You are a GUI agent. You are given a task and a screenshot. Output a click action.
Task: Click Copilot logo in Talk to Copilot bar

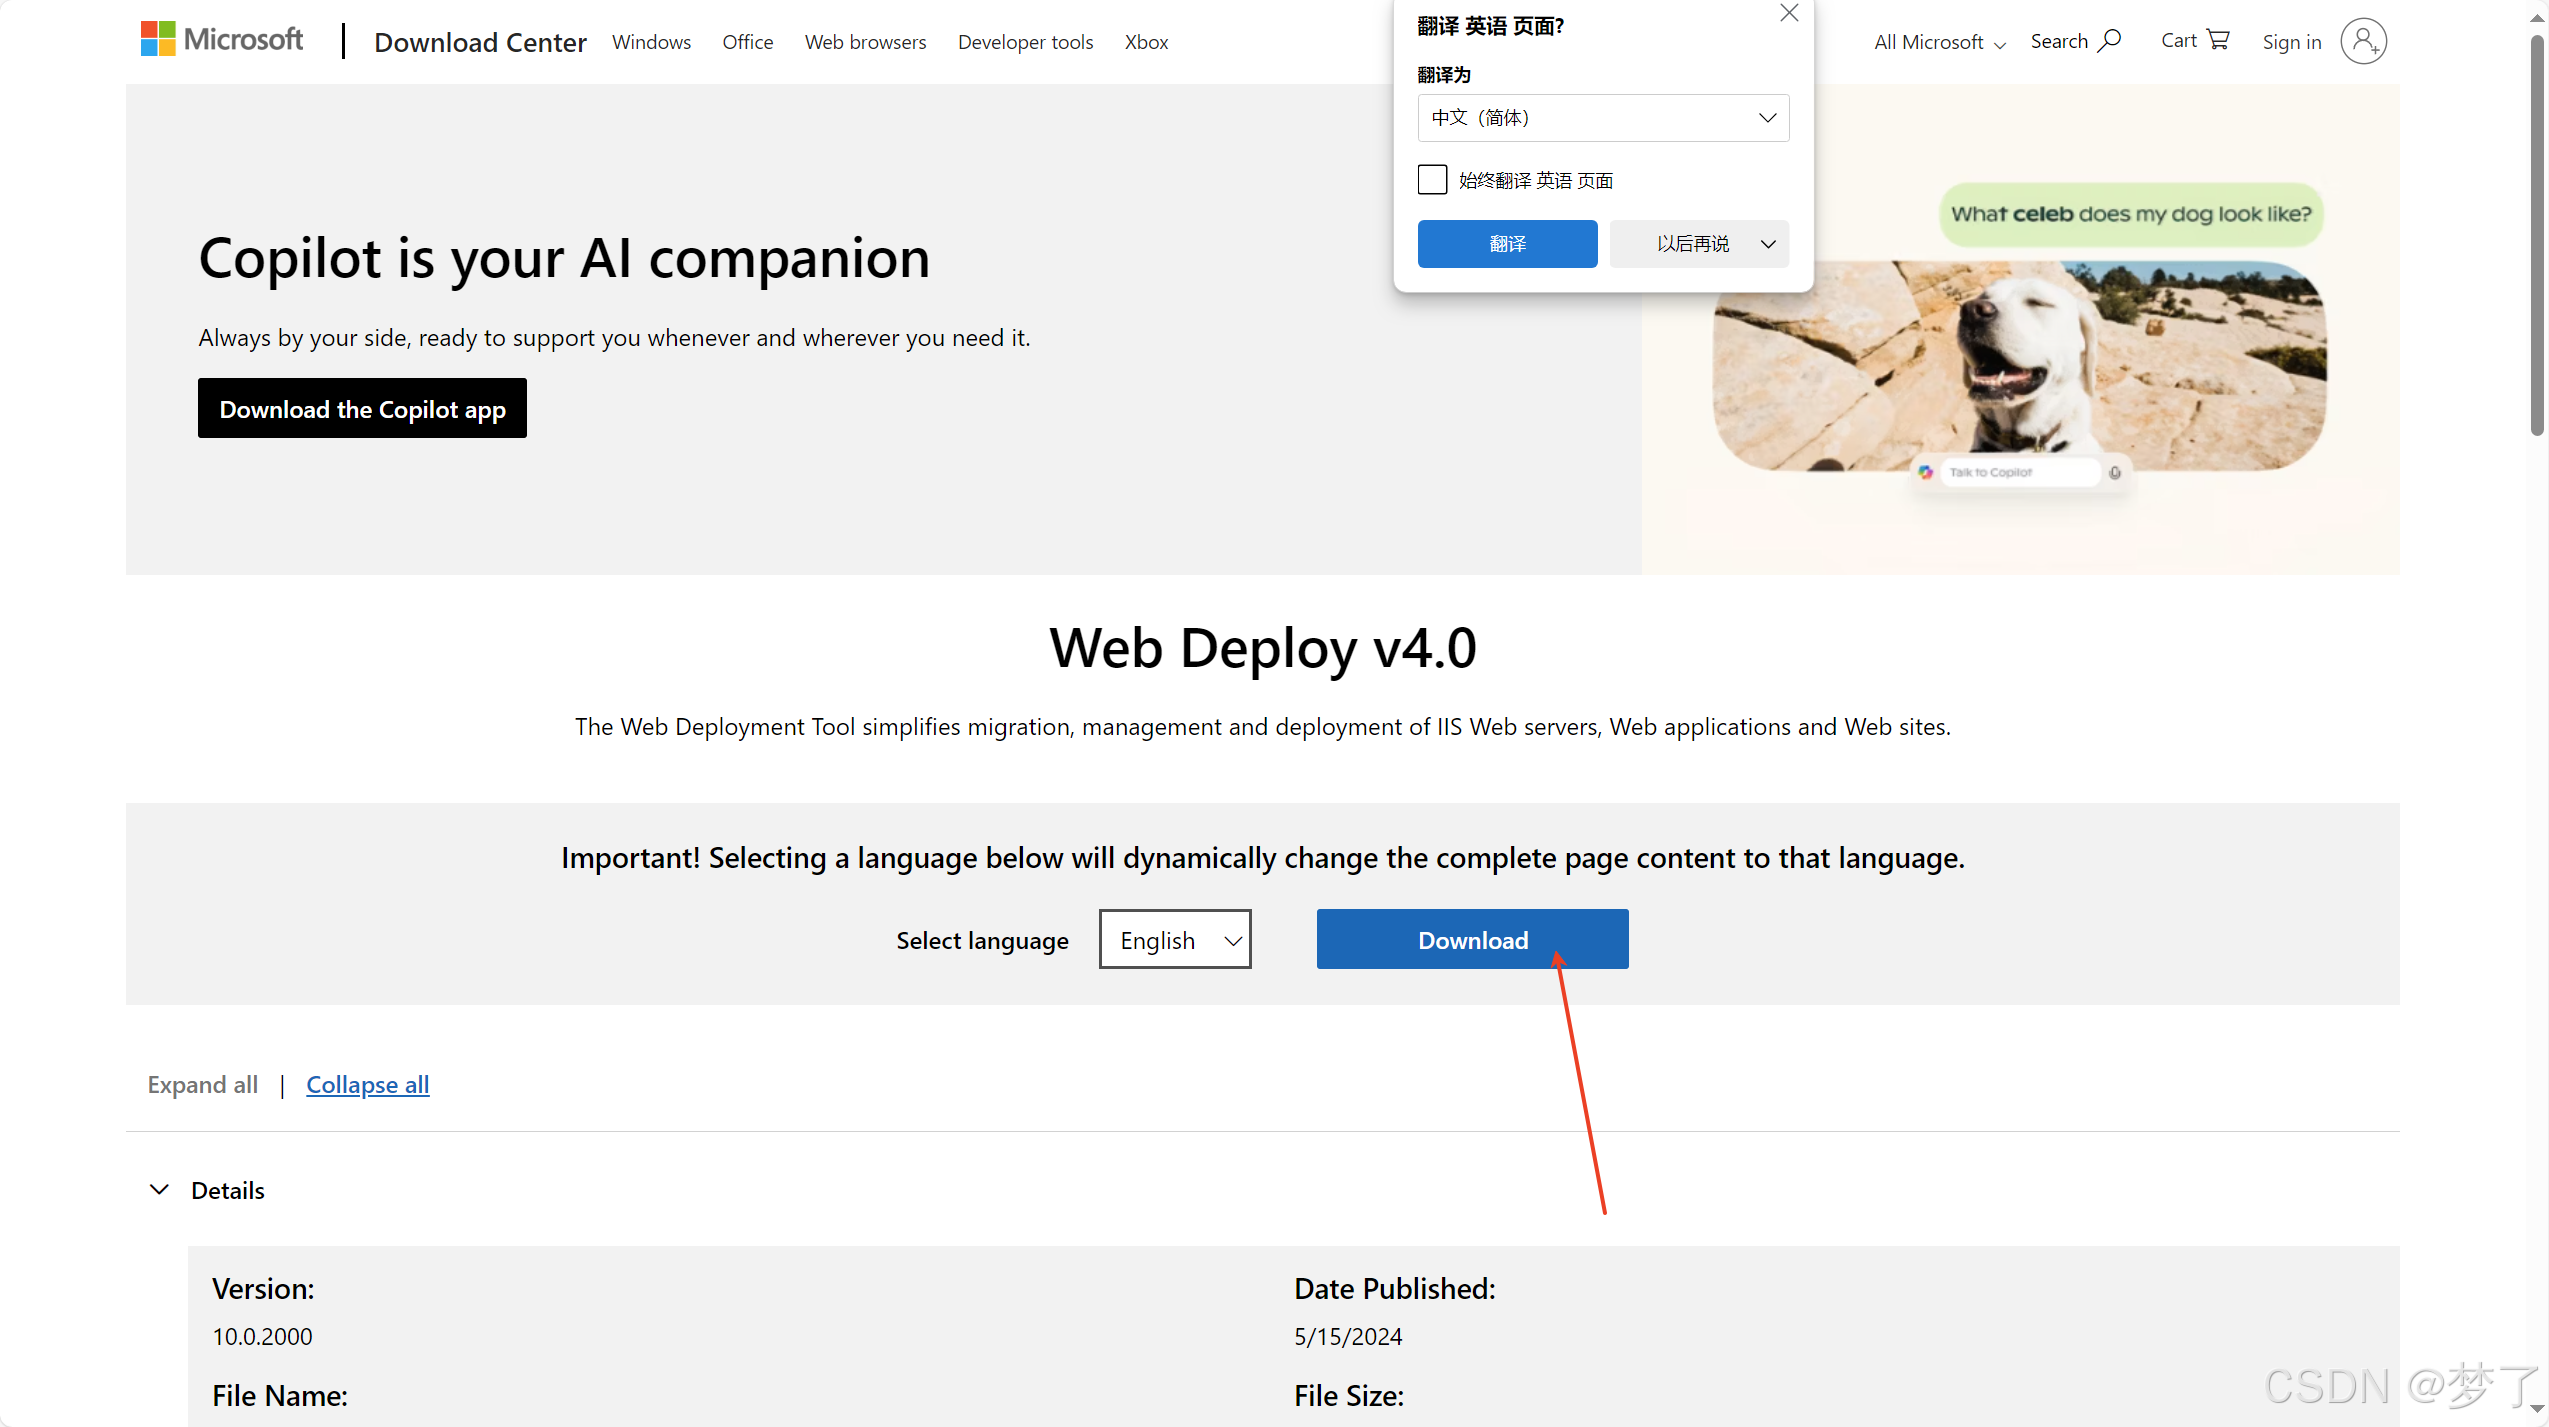coord(1926,472)
